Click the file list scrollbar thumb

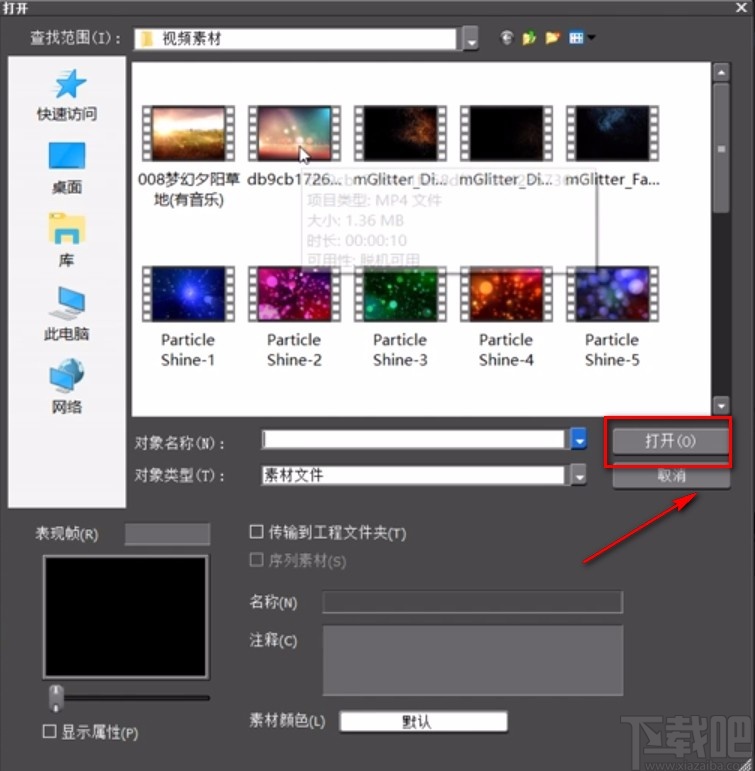721,148
